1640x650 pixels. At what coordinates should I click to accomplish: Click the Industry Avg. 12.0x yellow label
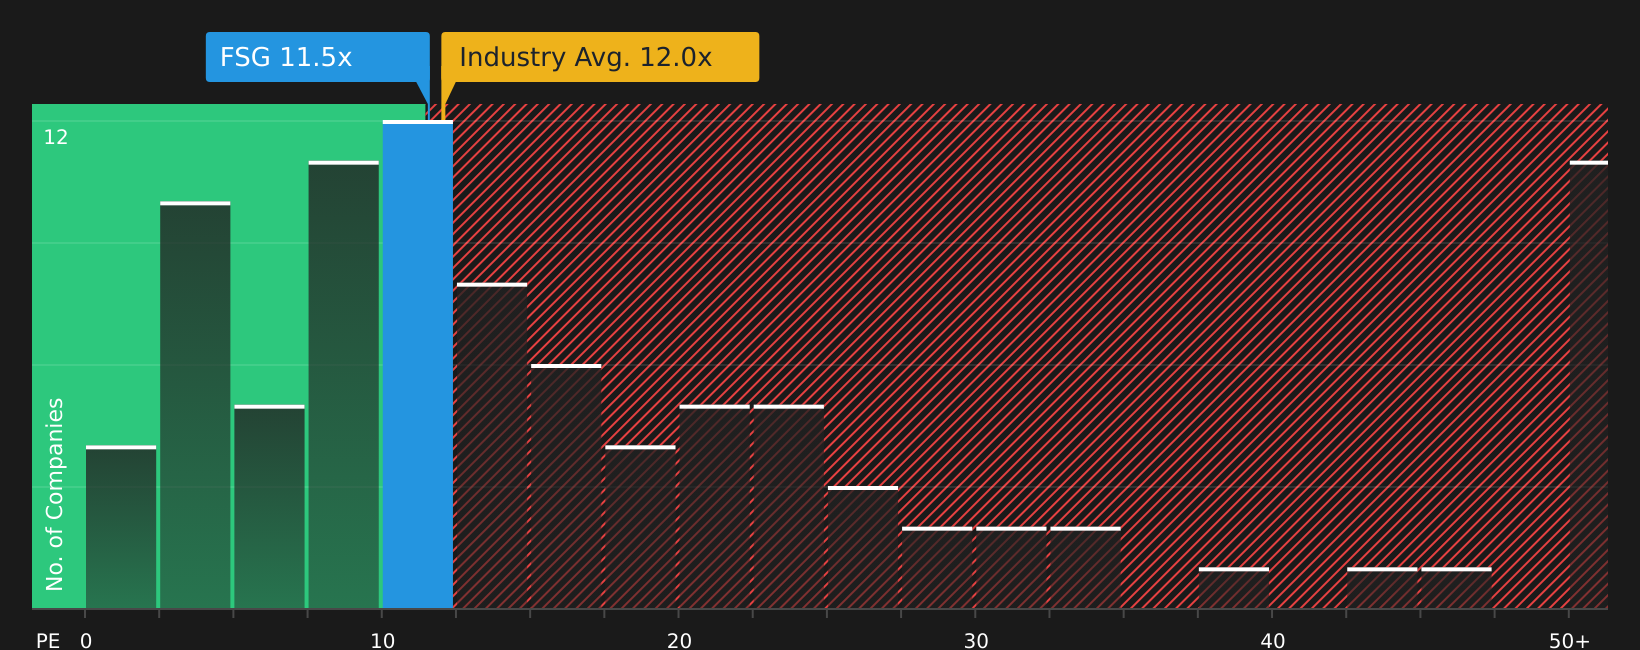pyautogui.click(x=600, y=57)
